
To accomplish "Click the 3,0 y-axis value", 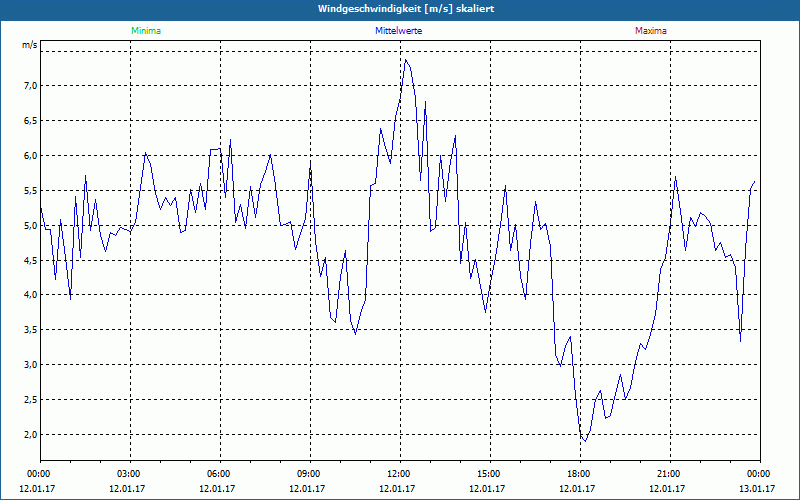I will [31, 365].
